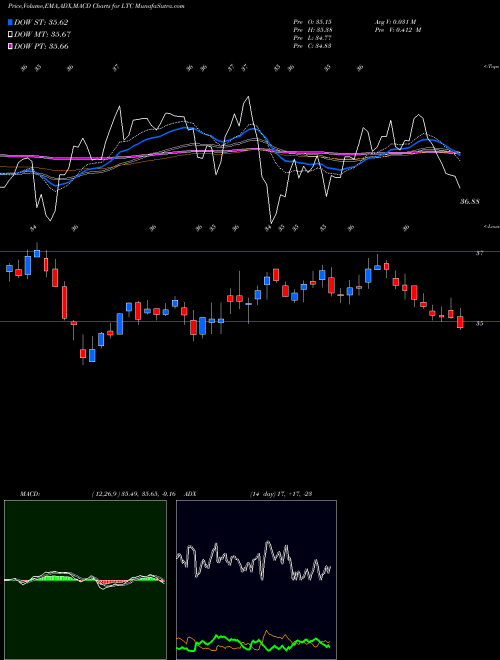This screenshot has width=500, height=660.
Task: Click the 'MACD:' indicator label
Action: click(x=30, y=494)
